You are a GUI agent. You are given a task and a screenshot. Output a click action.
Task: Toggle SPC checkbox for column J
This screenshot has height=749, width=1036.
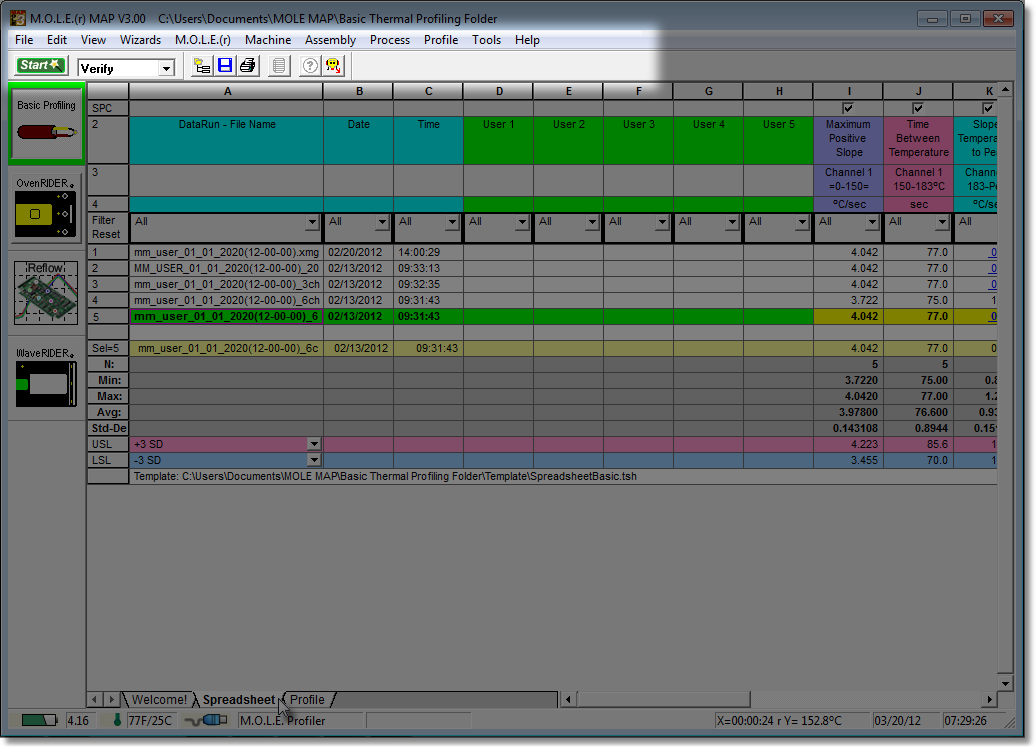(x=918, y=108)
